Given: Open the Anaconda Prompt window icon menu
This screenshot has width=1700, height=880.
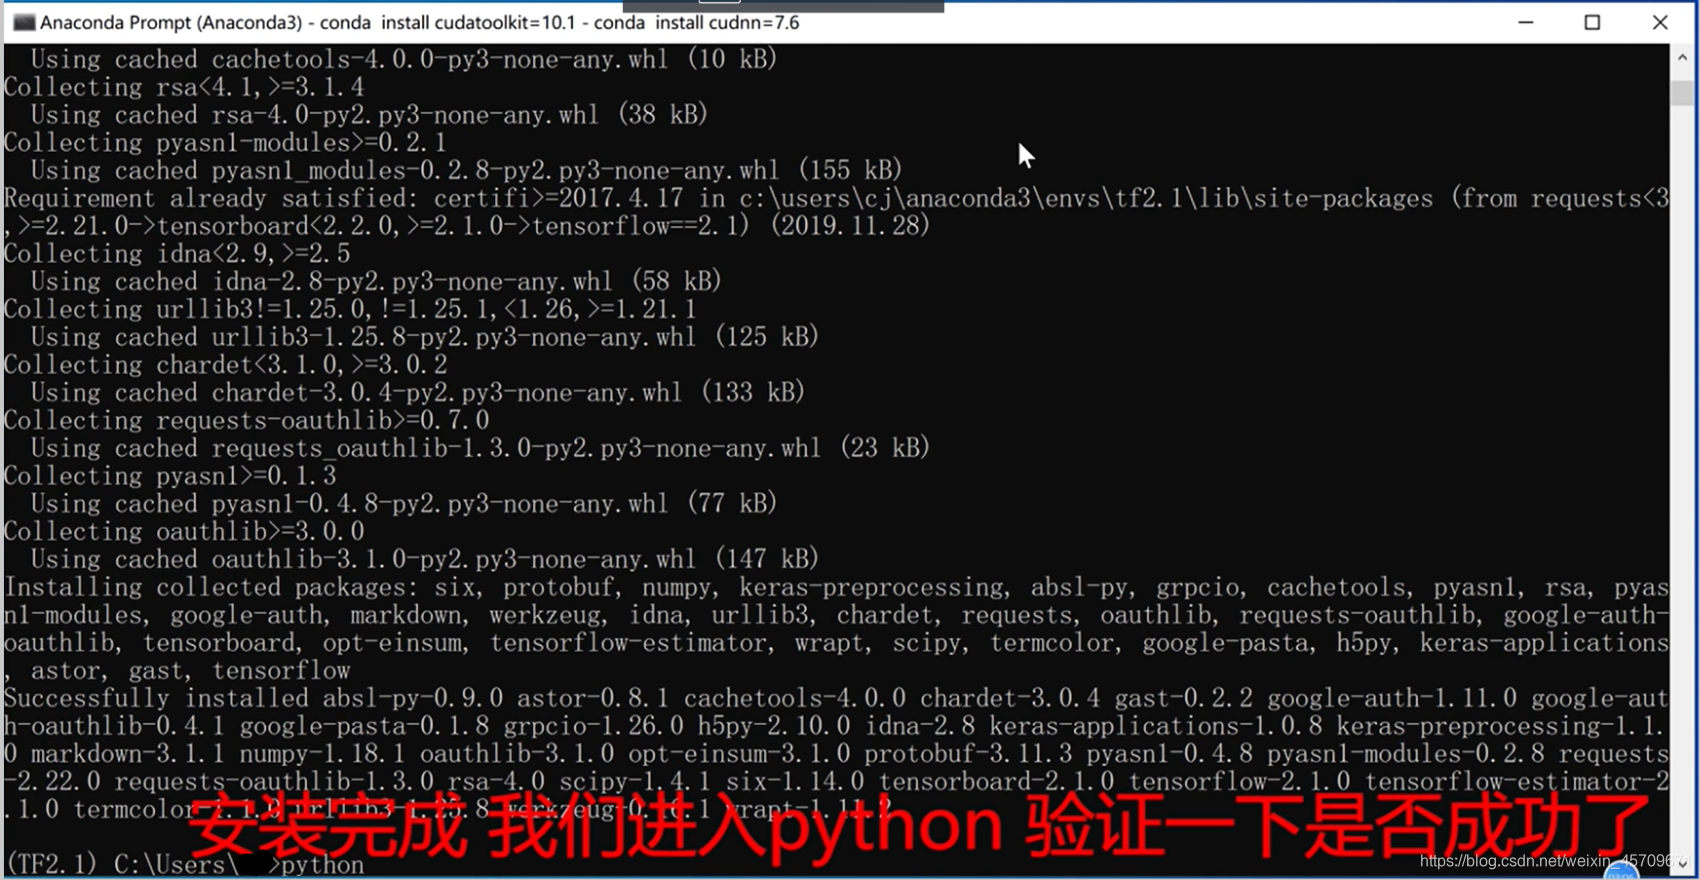Looking at the screenshot, I should [23, 22].
